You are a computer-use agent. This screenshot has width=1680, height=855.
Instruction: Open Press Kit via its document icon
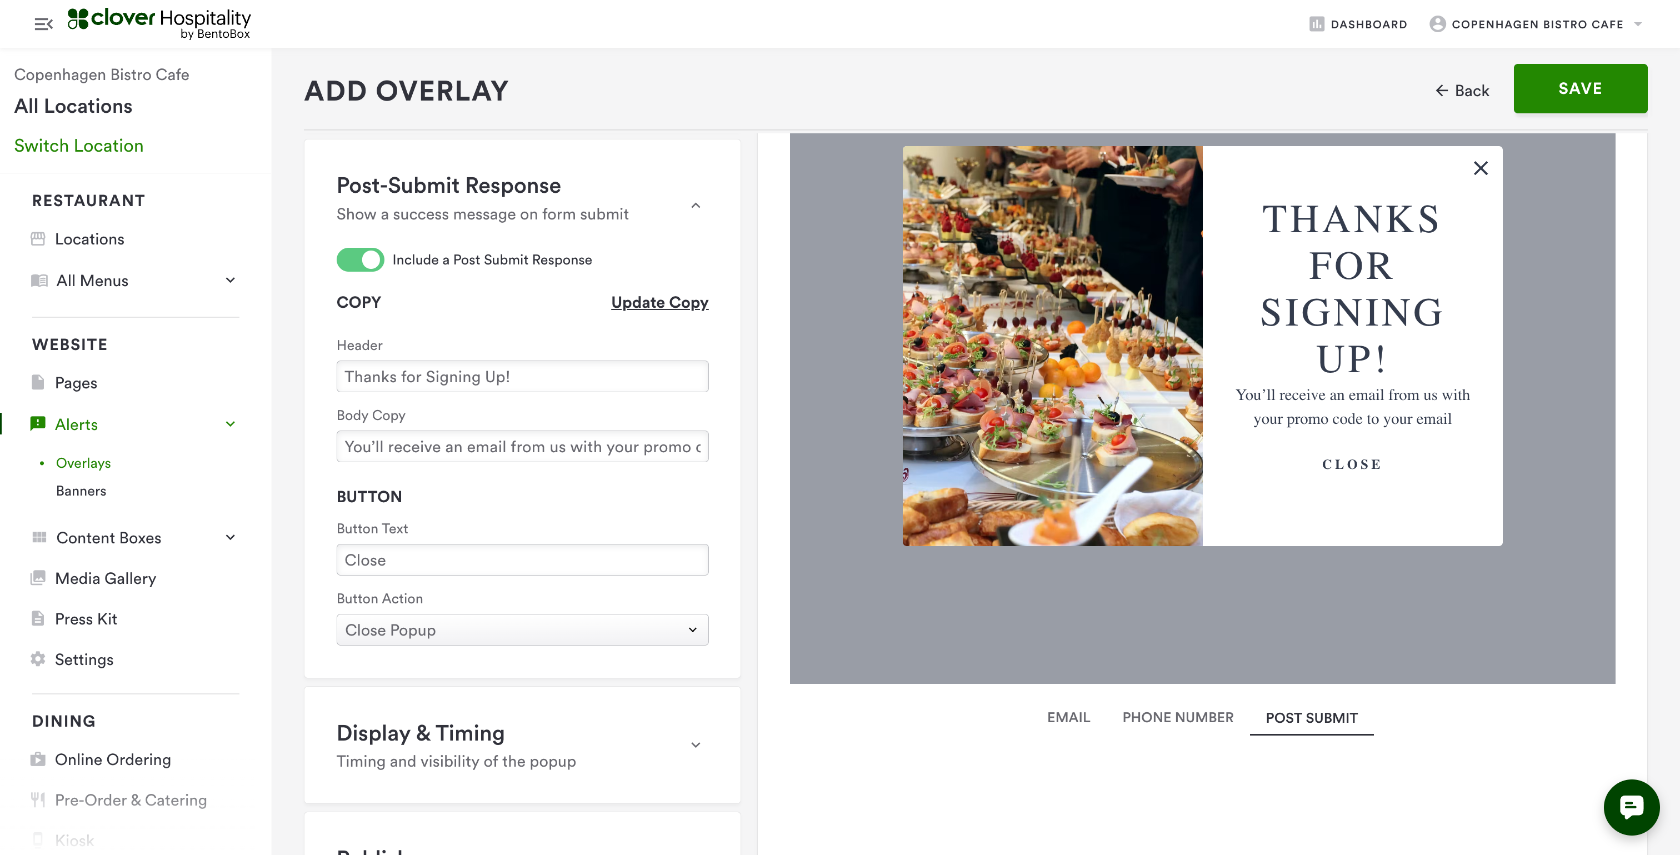pos(38,619)
